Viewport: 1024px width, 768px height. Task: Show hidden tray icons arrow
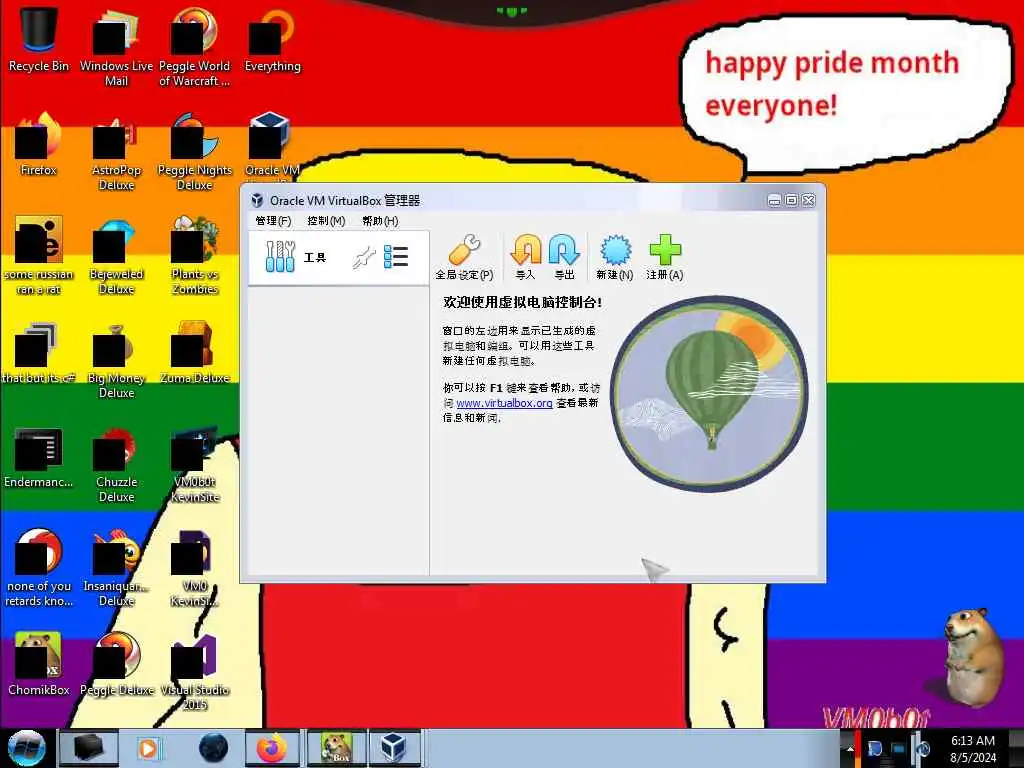[850, 749]
